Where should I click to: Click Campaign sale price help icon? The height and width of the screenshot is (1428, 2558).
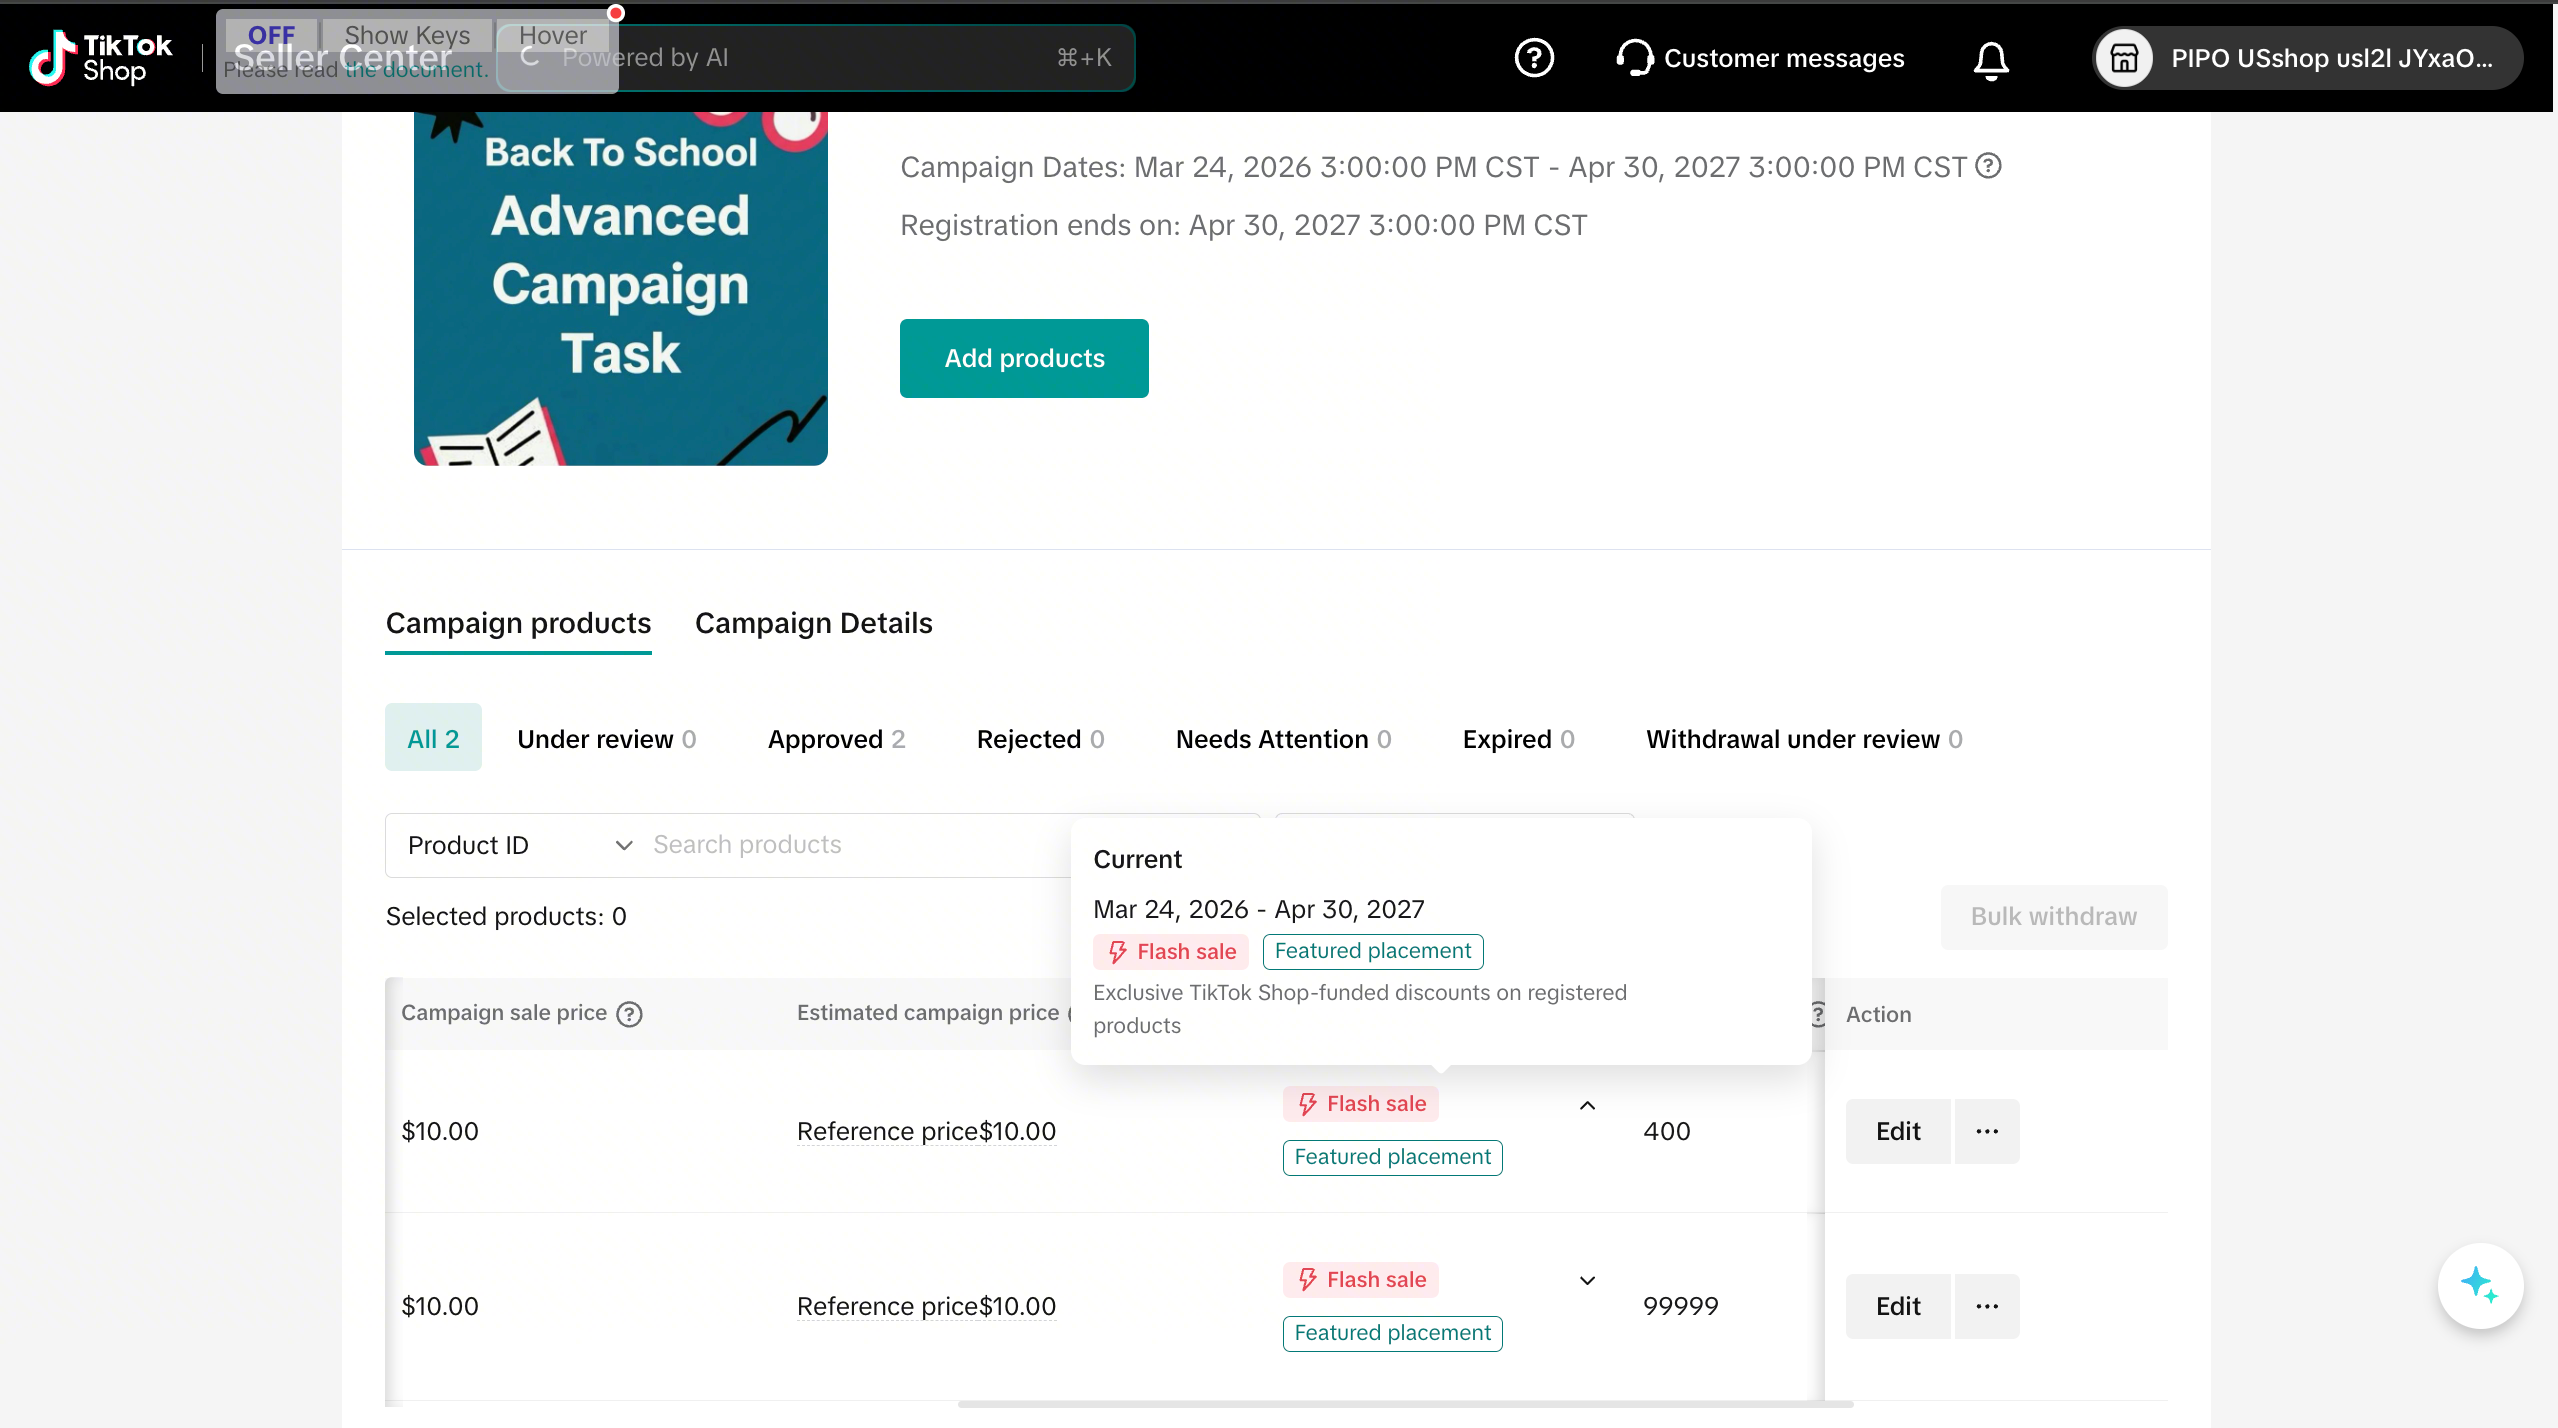click(629, 1014)
